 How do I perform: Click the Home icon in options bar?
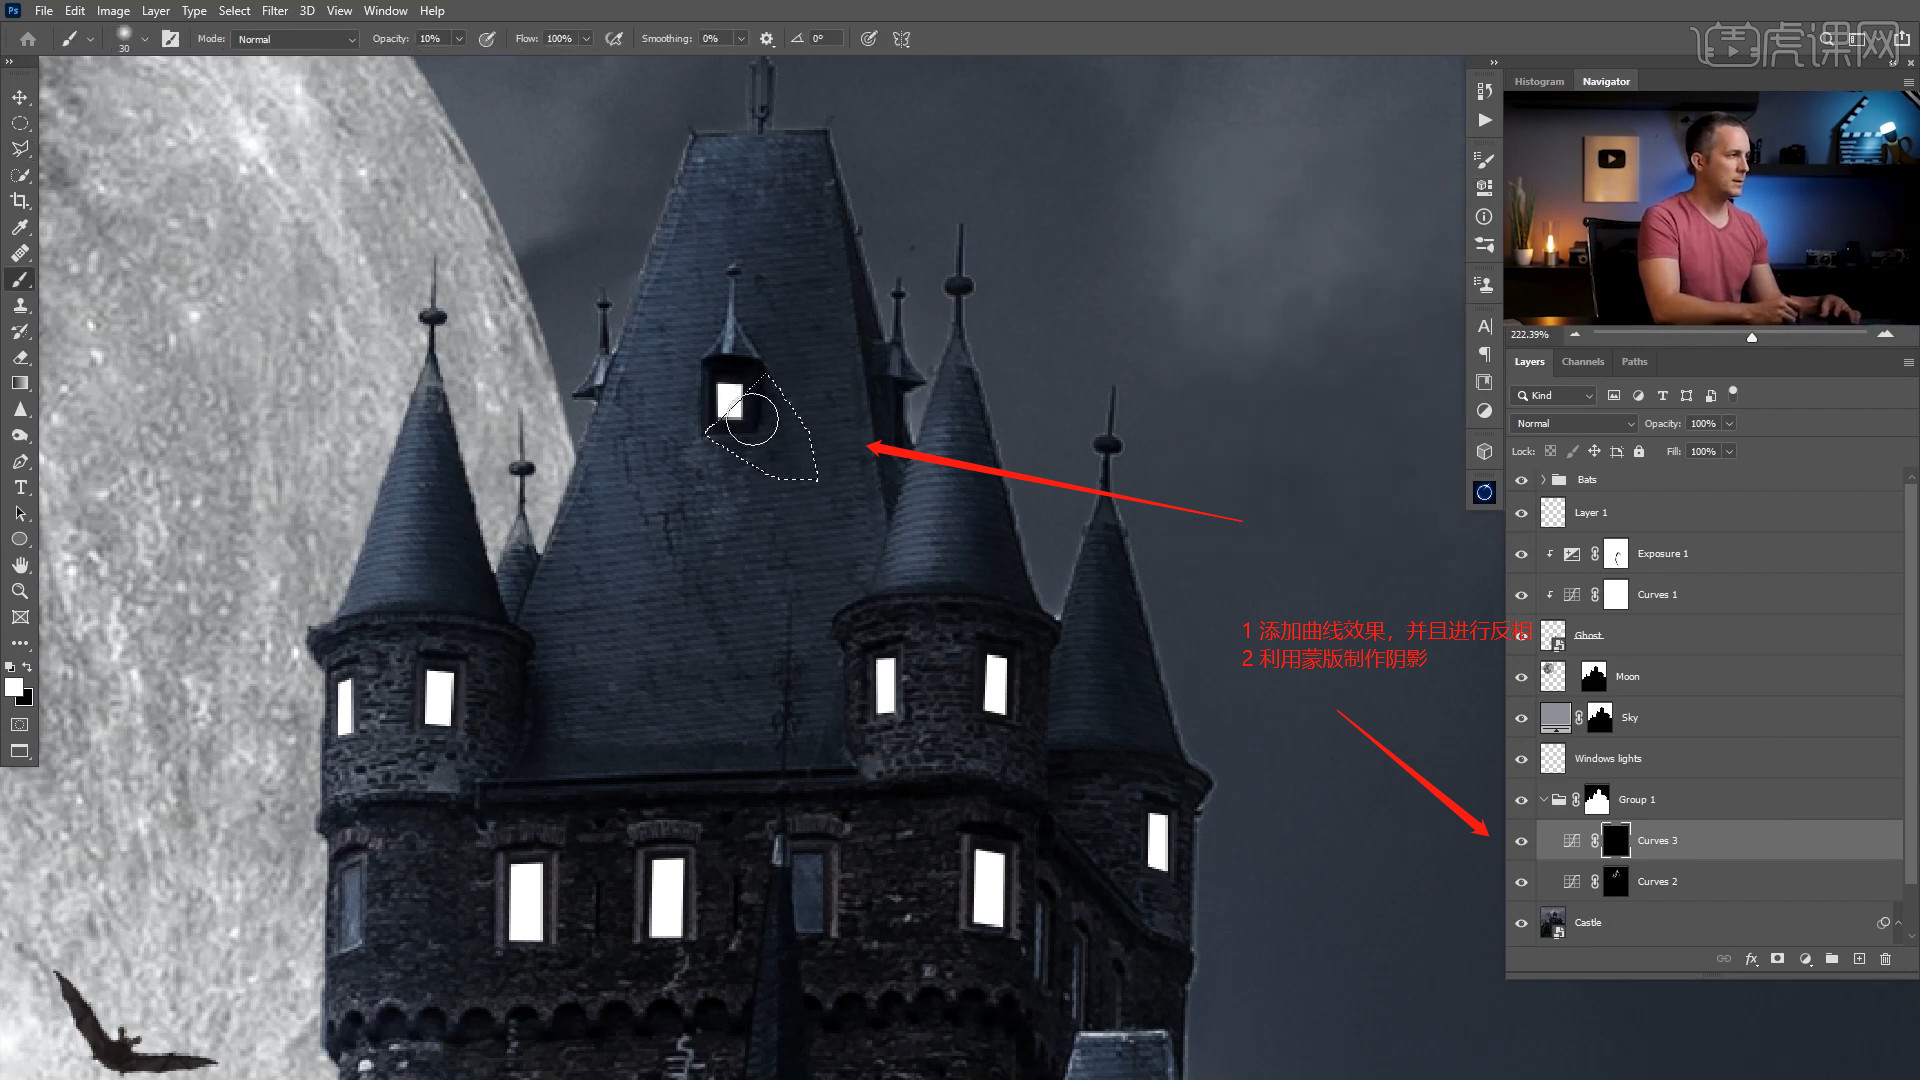(28, 39)
